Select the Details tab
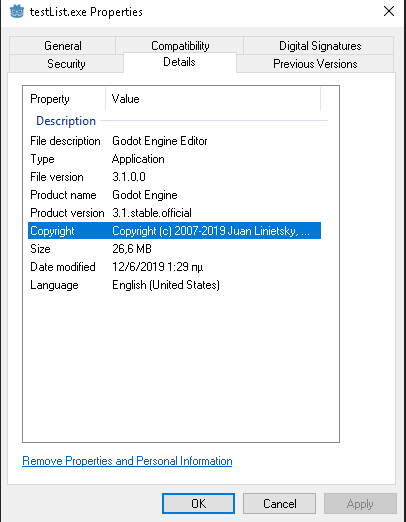Screen dimensions: 406x522 click(x=179, y=62)
